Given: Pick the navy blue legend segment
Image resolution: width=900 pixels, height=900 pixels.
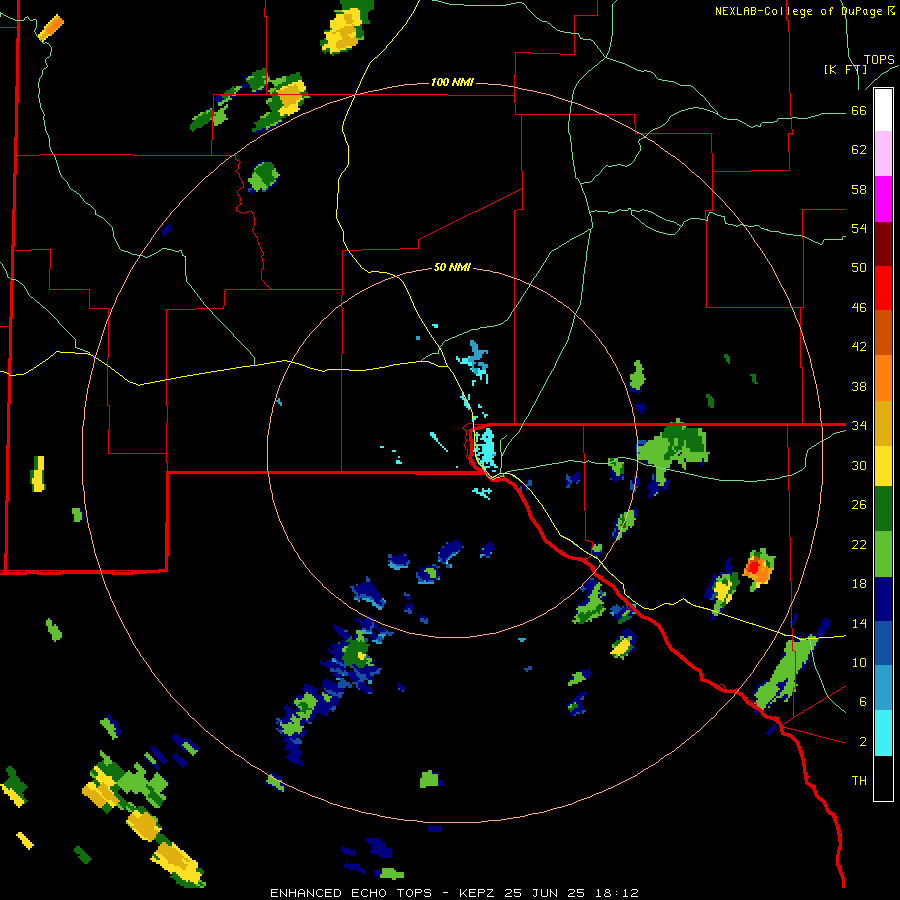Looking at the screenshot, I should pos(883,599).
